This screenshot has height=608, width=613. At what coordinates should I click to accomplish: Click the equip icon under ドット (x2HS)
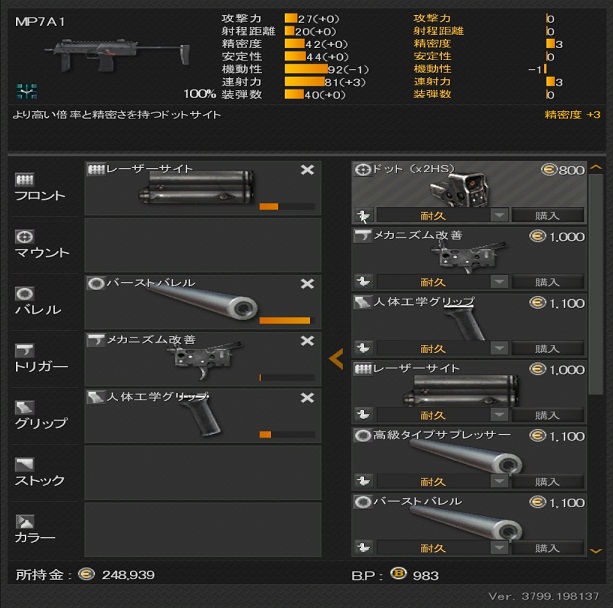pos(364,215)
